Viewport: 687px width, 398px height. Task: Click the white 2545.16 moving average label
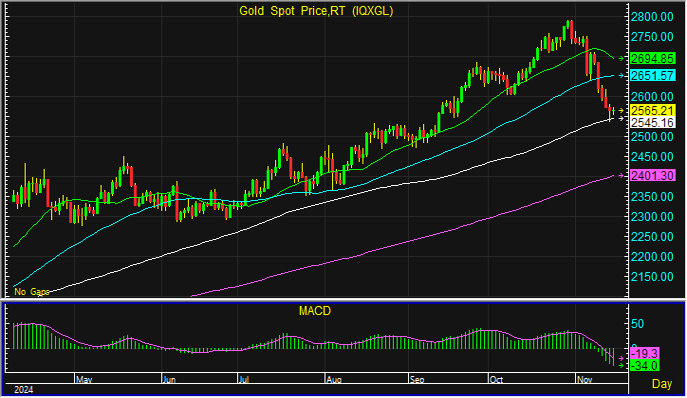(x=652, y=122)
